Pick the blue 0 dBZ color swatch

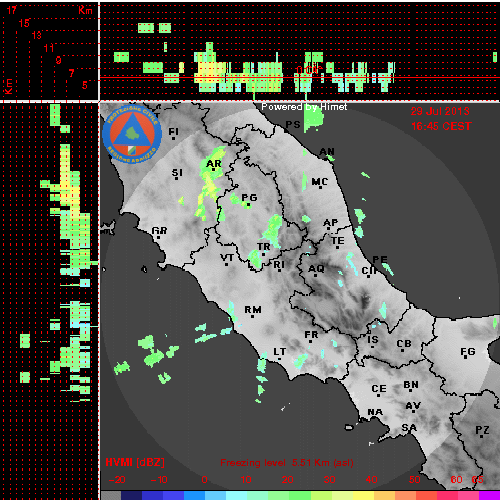pyautogui.click(x=195, y=495)
